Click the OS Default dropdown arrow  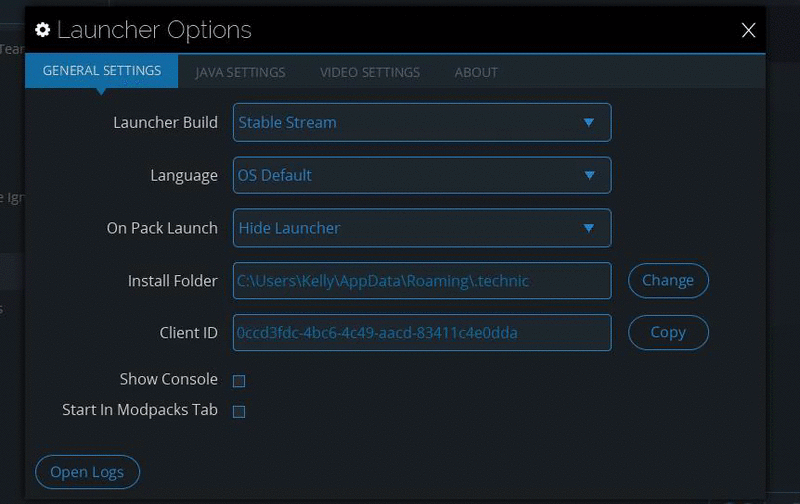click(589, 175)
